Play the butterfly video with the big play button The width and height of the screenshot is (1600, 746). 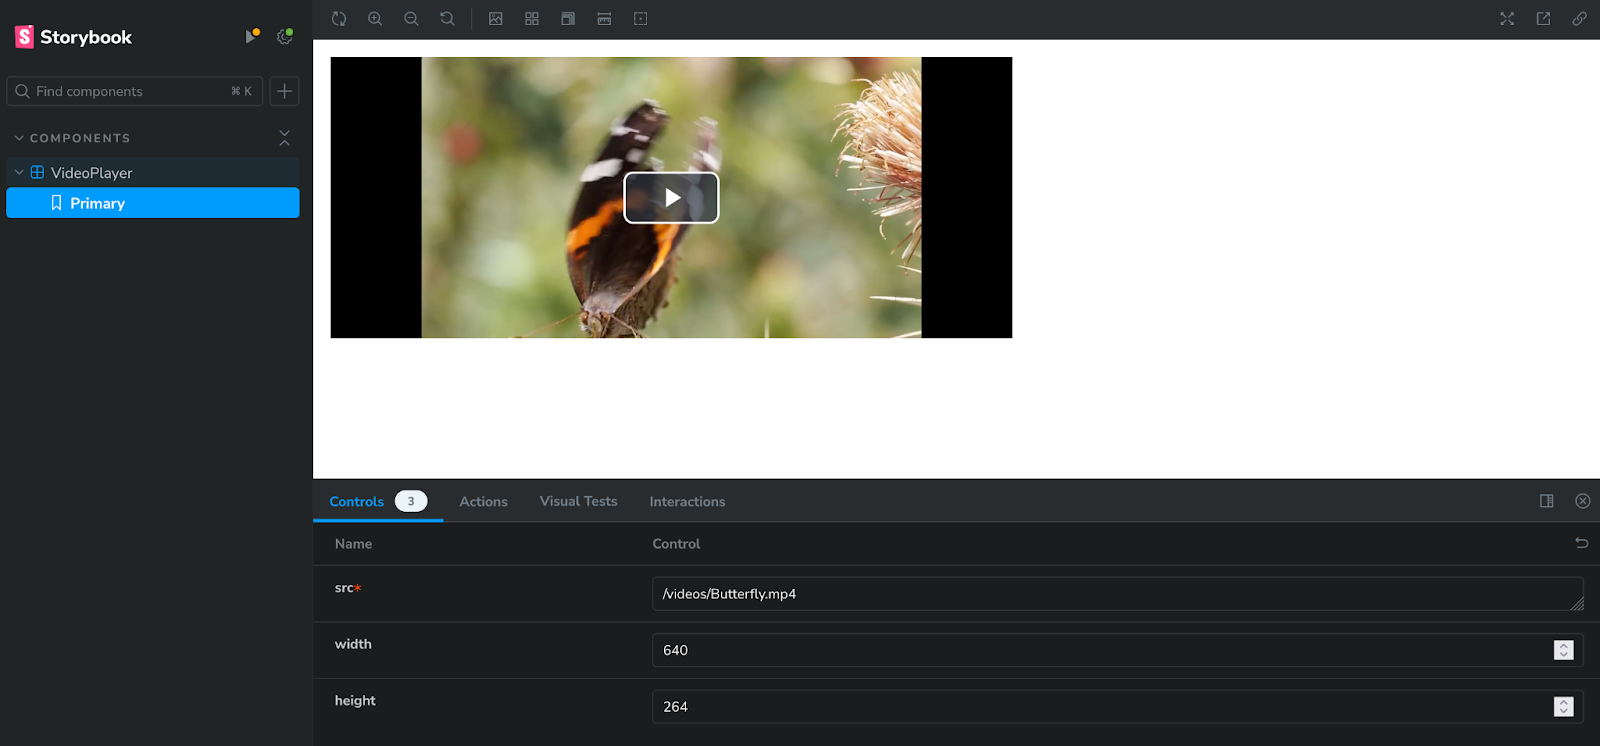pos(671,198)
